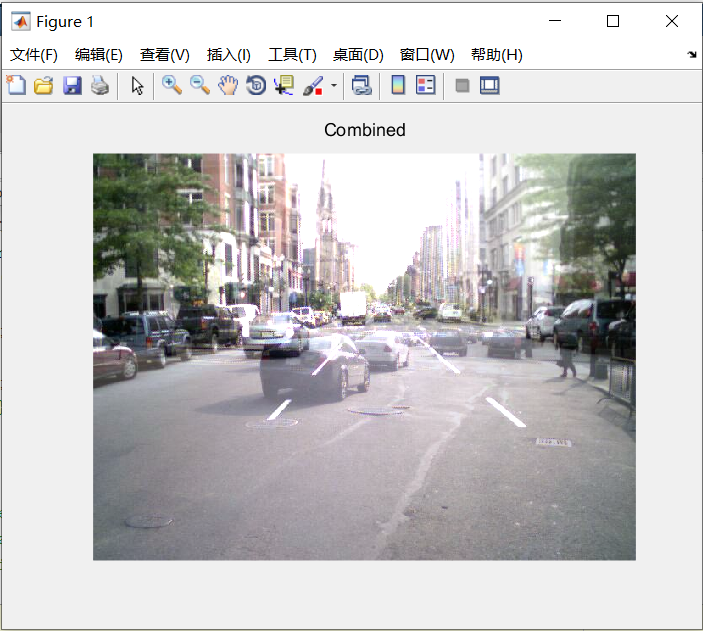Select the Brush data tool
This screenshot has width=703, height=631.
tap(313, 85)
